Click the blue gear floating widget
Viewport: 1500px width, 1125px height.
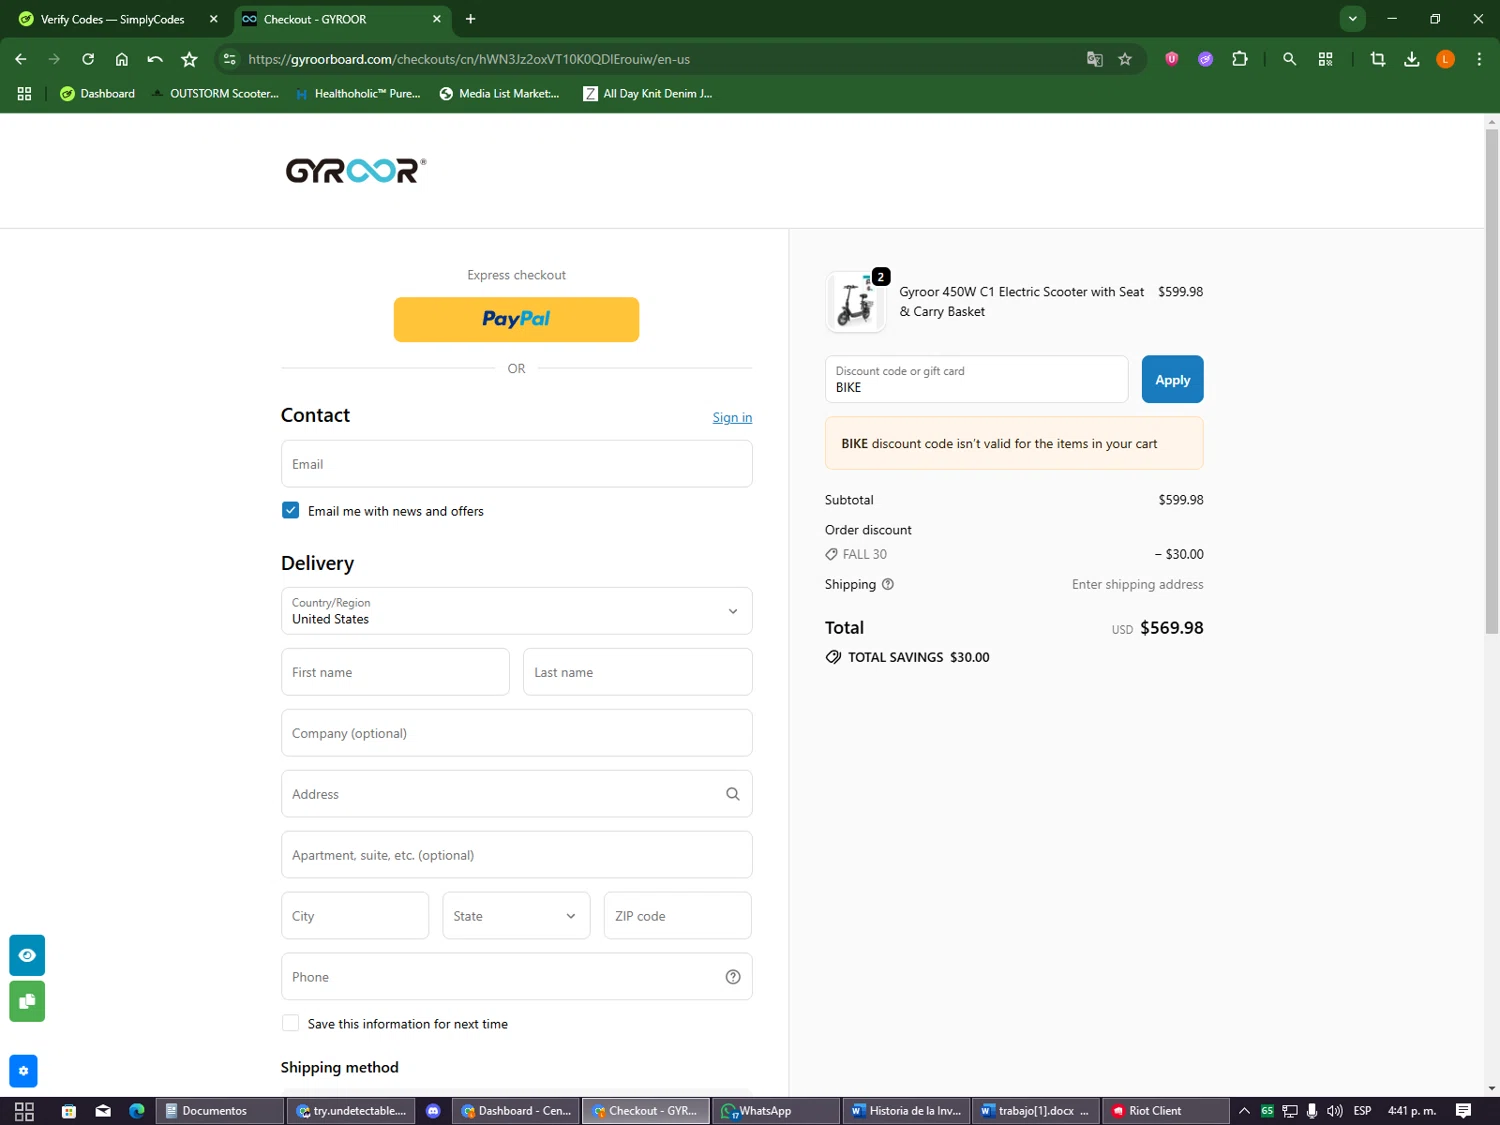tap(23, 1071)
